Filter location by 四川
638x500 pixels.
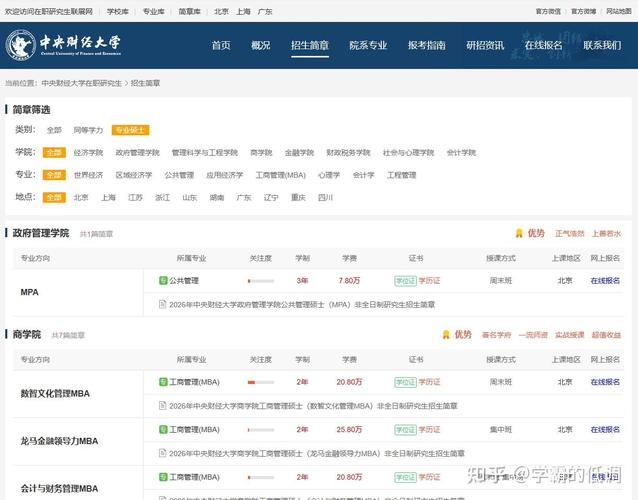pos(325,197)
